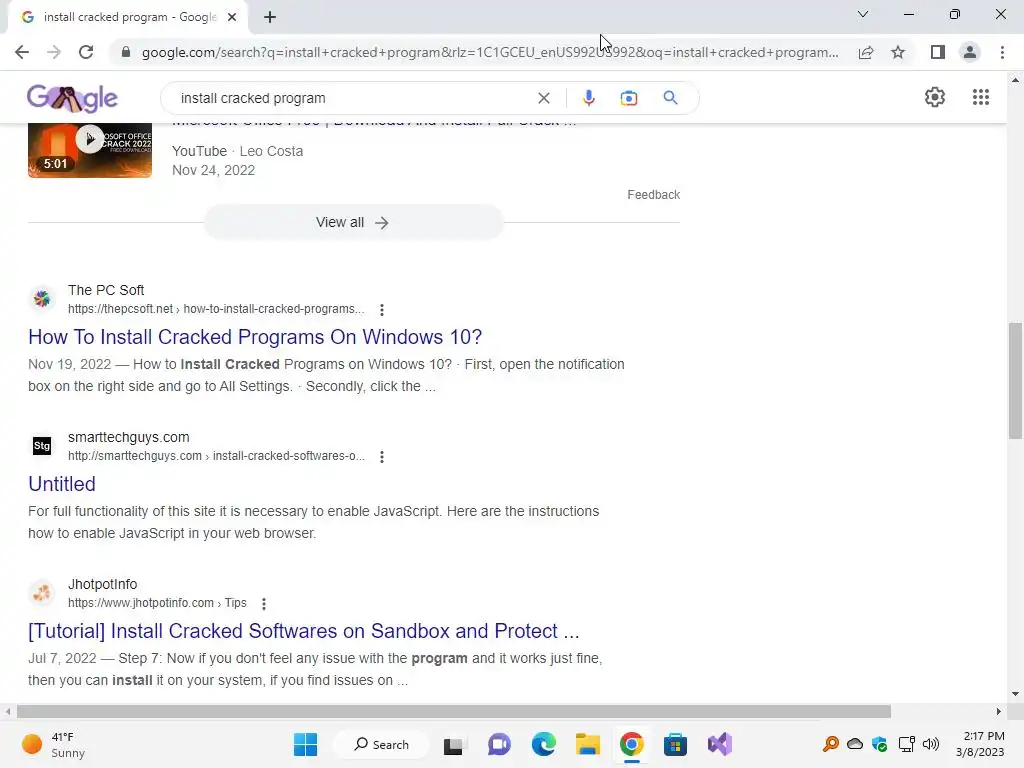Click View all videos button
The height and width of the screenshot is (768, 1024).
click(x=353, y=223)
